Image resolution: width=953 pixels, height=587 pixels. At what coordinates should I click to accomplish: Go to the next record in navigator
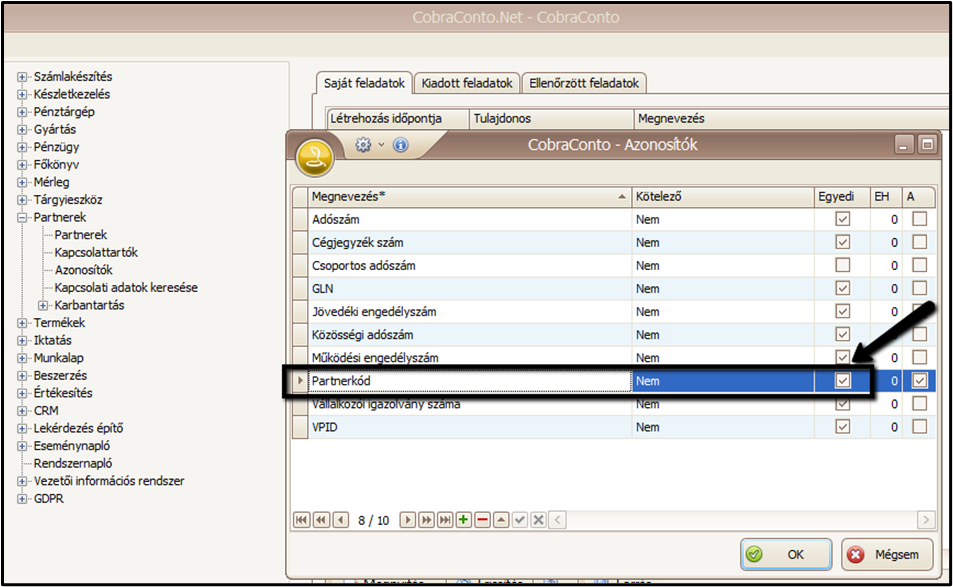click(x=408, y=520)
